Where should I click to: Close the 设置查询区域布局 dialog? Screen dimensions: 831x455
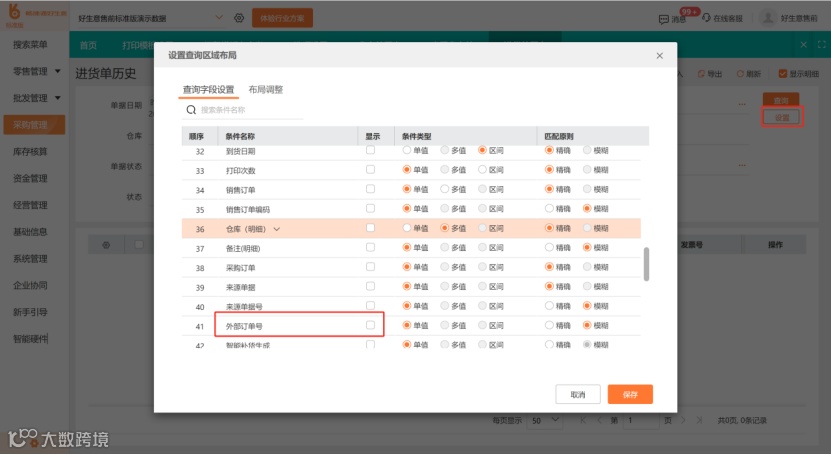(x=659, y=56)
